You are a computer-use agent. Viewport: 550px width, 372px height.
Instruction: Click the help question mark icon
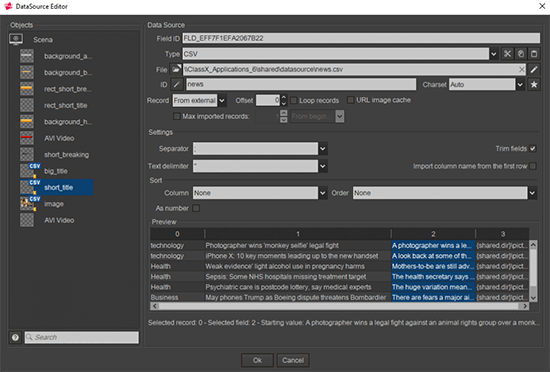point(15,337)
